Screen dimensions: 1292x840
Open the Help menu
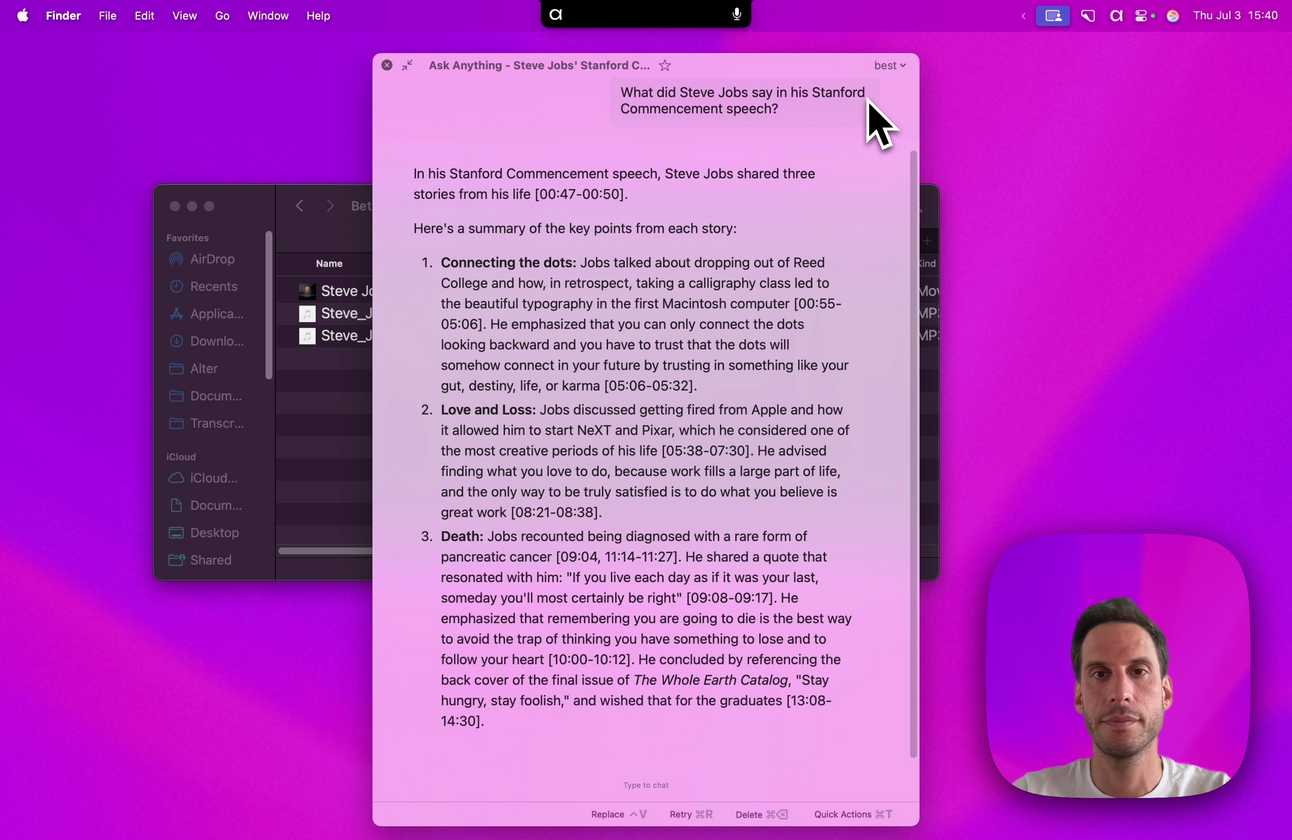pos(318,15)
